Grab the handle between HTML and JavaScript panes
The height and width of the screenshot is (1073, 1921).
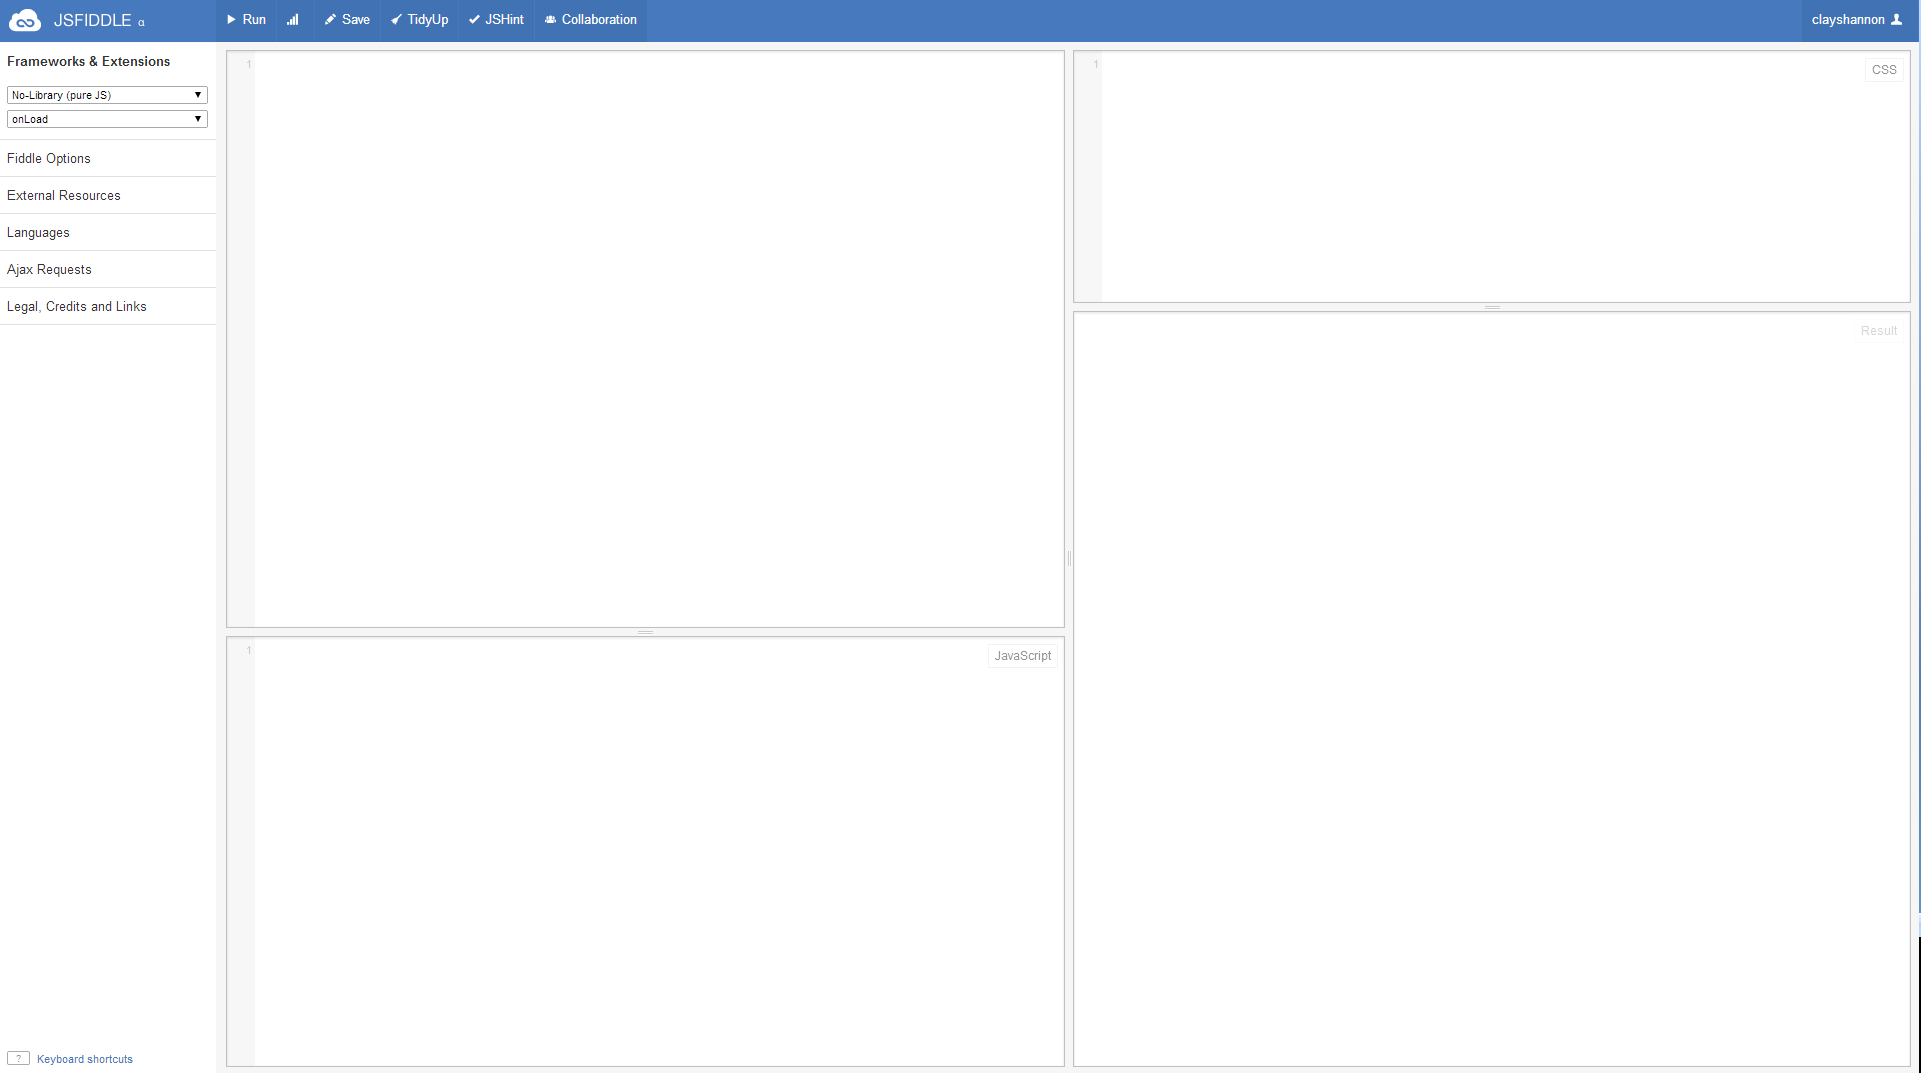click(x=645, y=632)
